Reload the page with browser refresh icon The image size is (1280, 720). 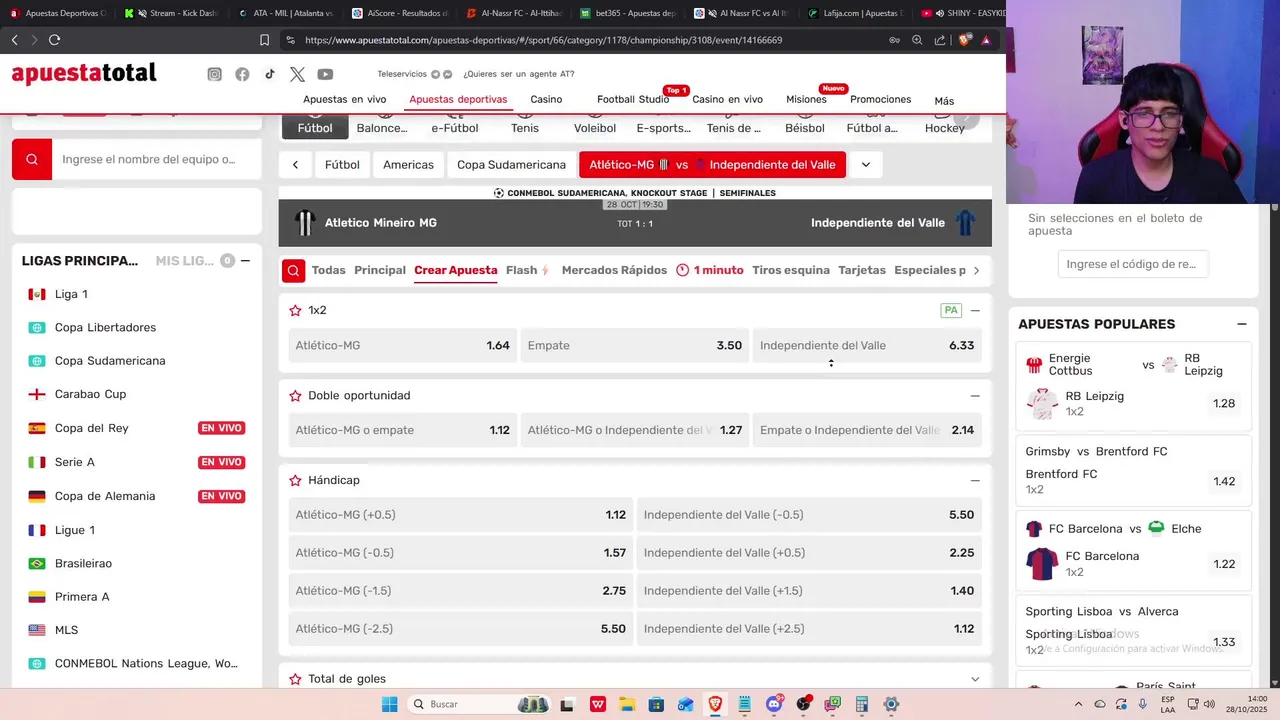[54, 40]
